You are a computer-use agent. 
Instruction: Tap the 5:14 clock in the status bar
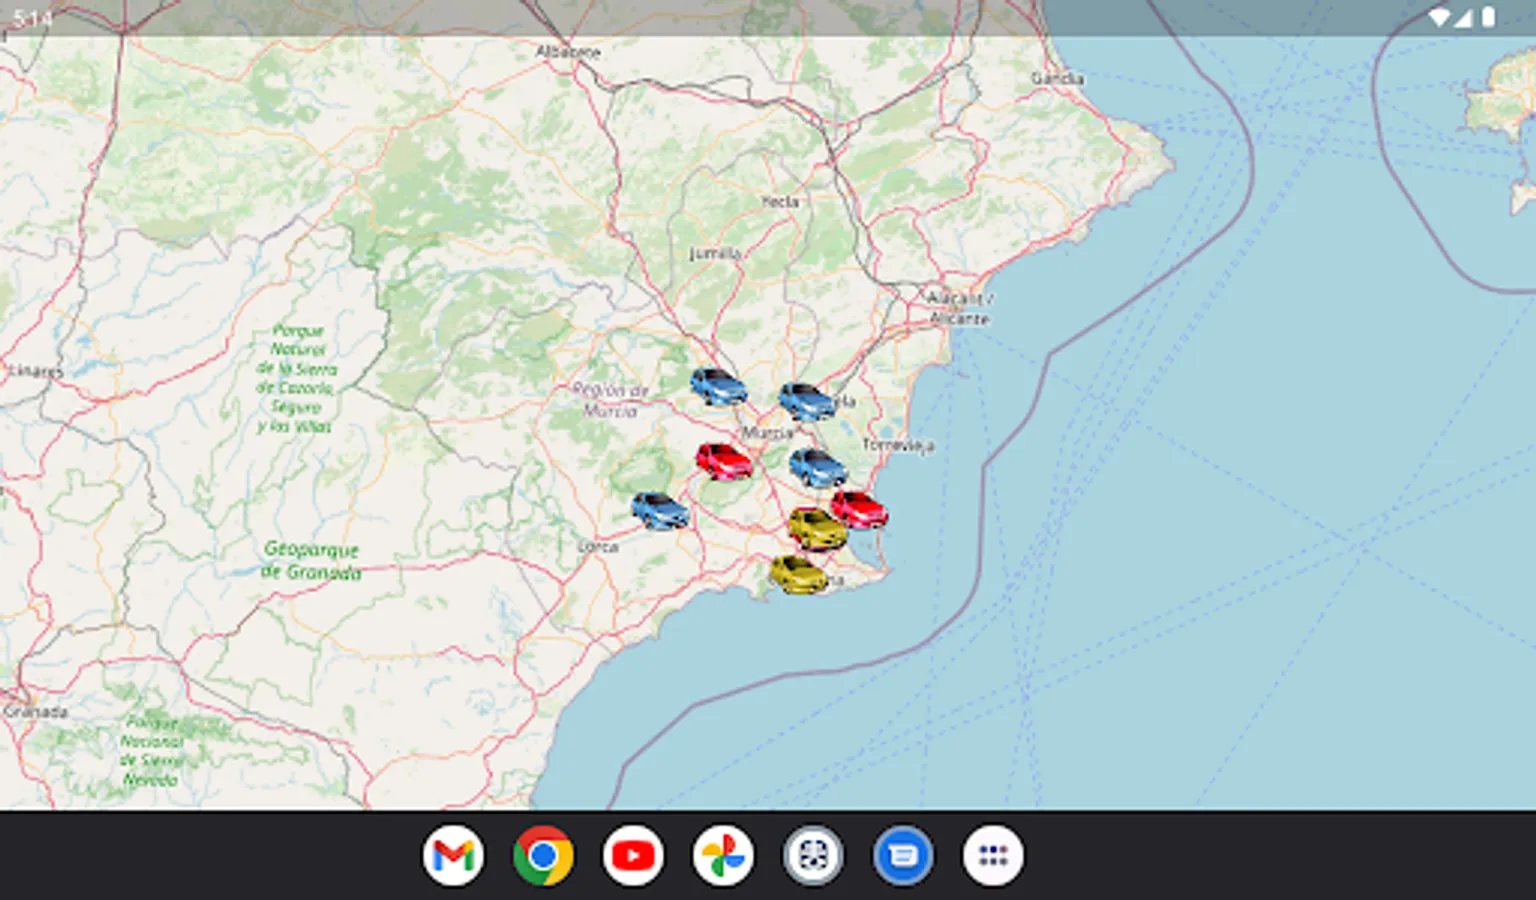point(32,18)
